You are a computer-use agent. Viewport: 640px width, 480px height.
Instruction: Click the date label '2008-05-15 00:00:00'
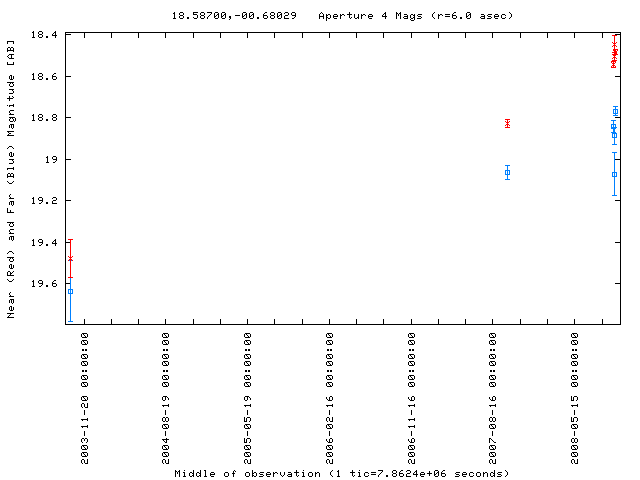click(575, 398)
